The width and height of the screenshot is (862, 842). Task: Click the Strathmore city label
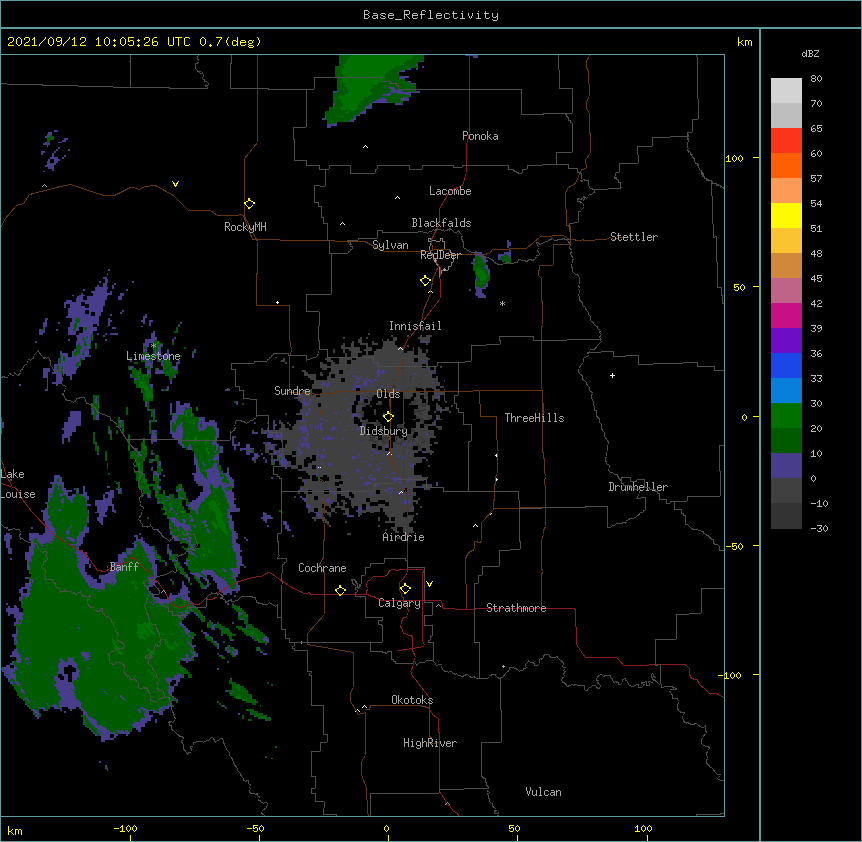(x=516, y=608)
